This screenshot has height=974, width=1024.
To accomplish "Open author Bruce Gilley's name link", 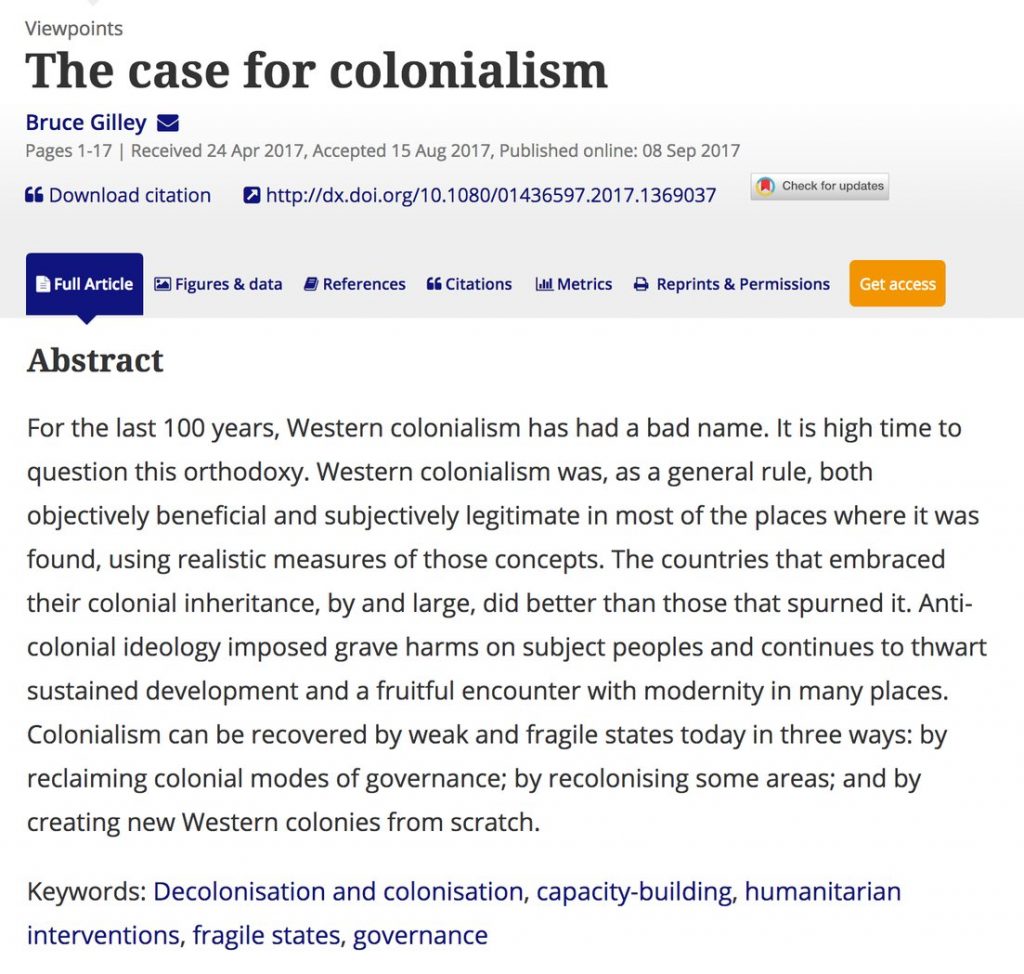I will [x=86, y=123].
